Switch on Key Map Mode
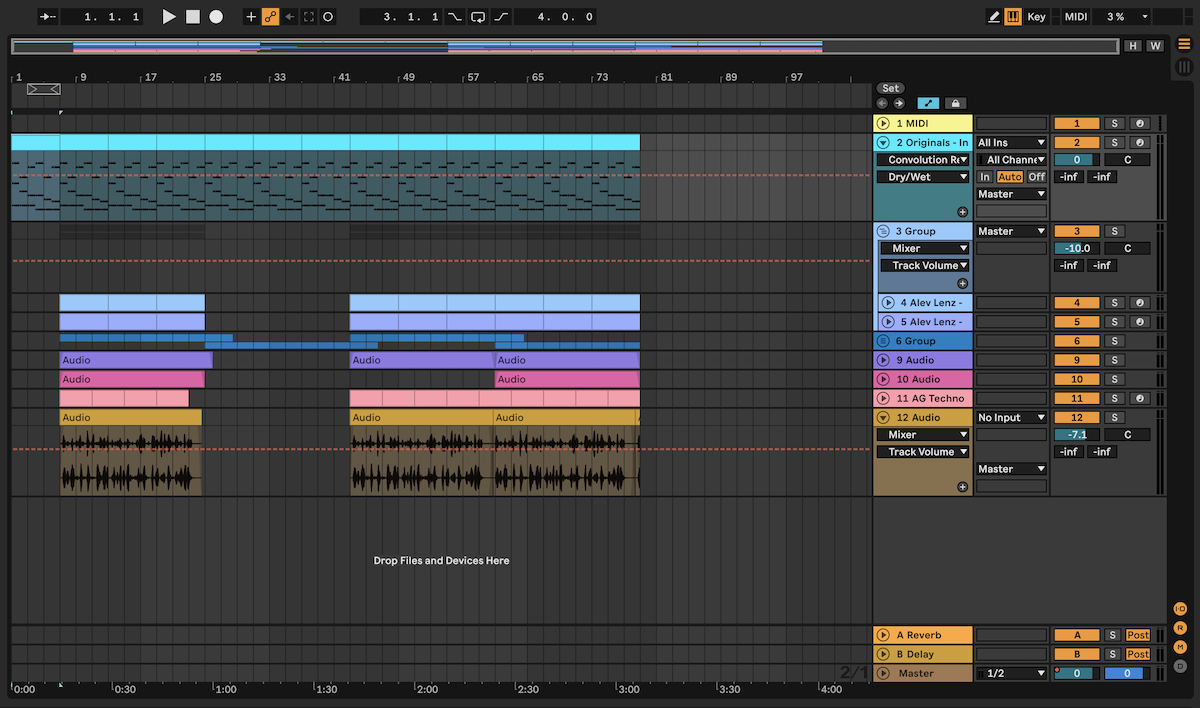 (x=1036, y=17)
